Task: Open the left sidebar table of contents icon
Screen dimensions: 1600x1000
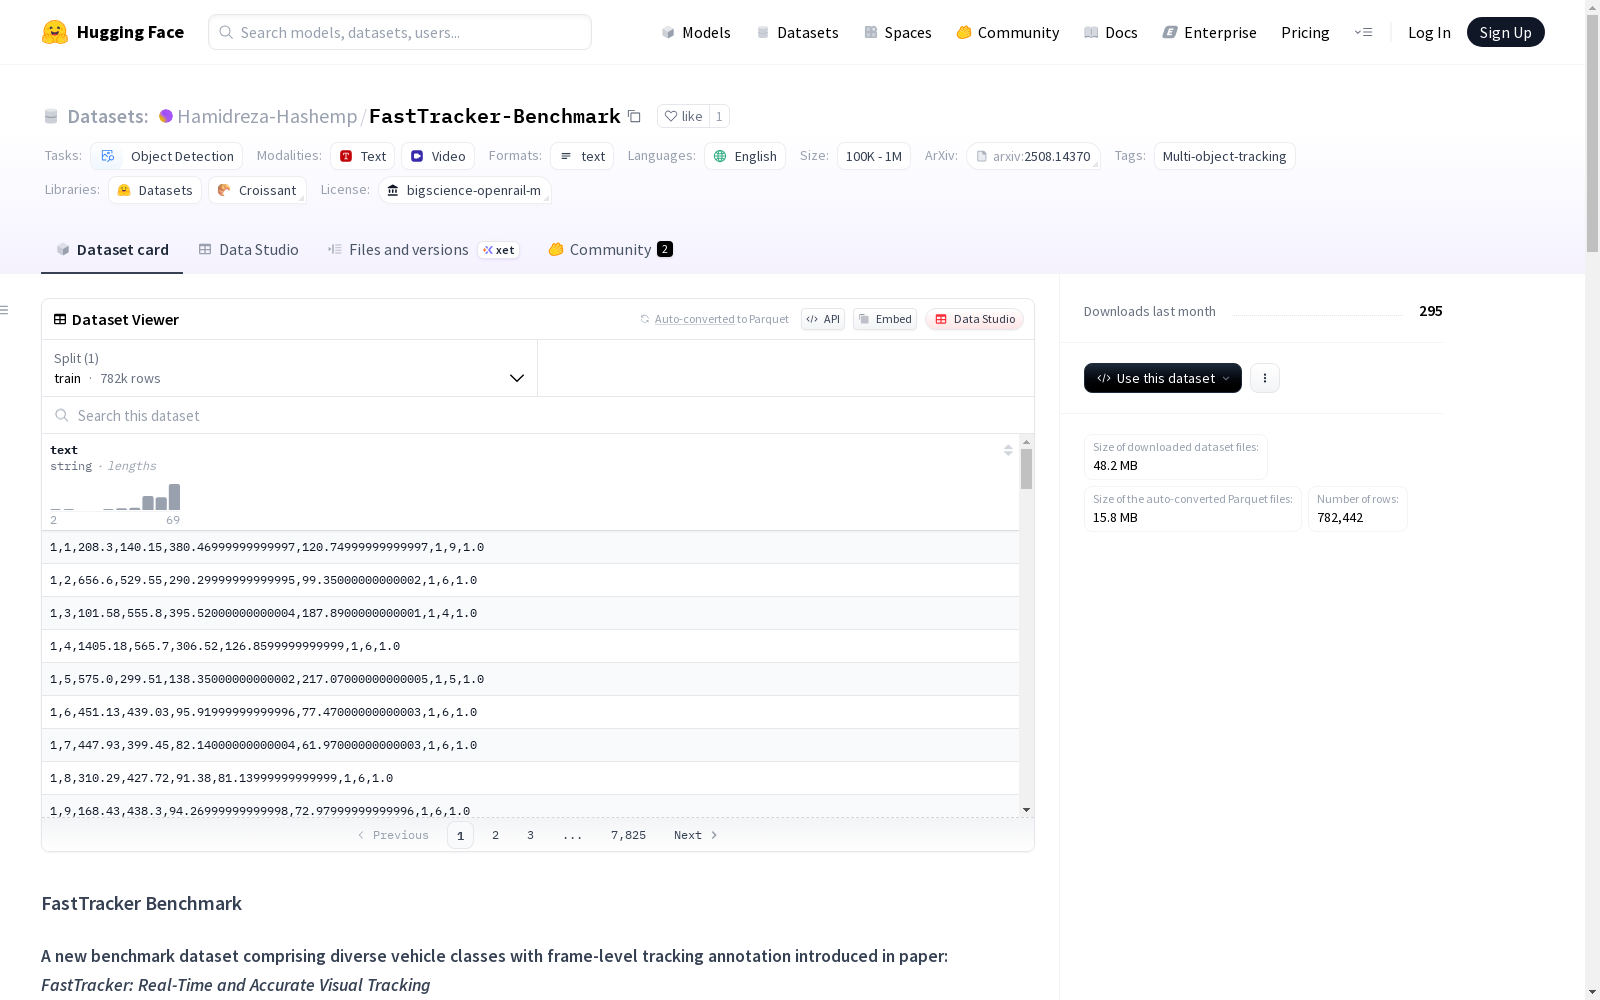Action: pyautogui.click(x=5, y=310)
